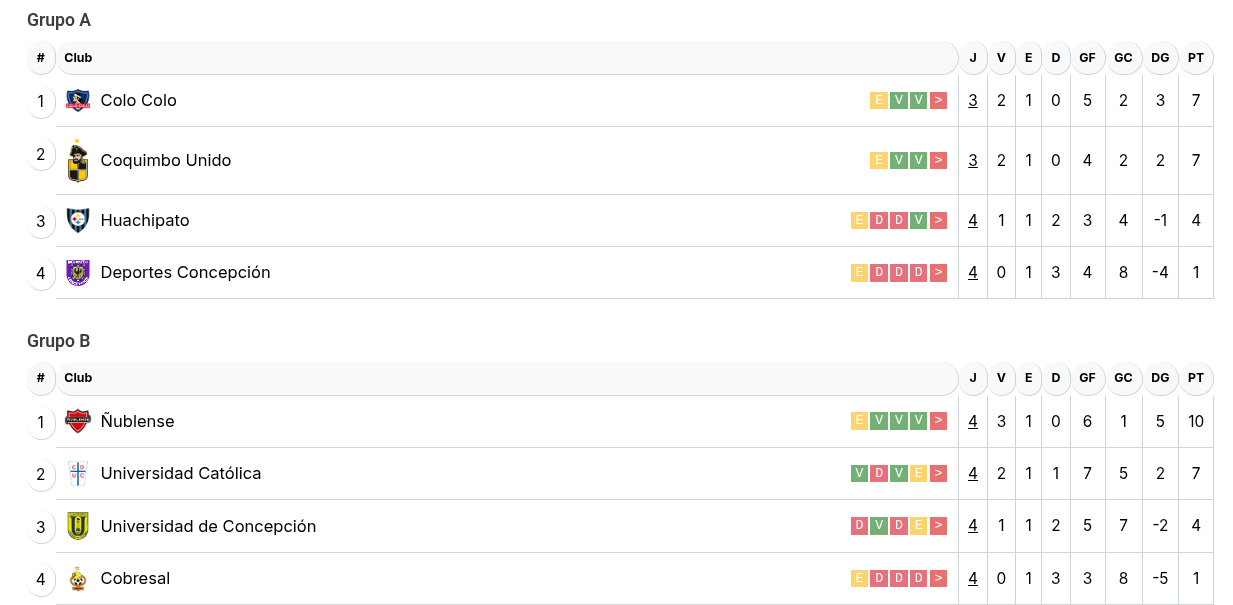Open next match arrow for Deportes Concepción

[x=938, y=272]
